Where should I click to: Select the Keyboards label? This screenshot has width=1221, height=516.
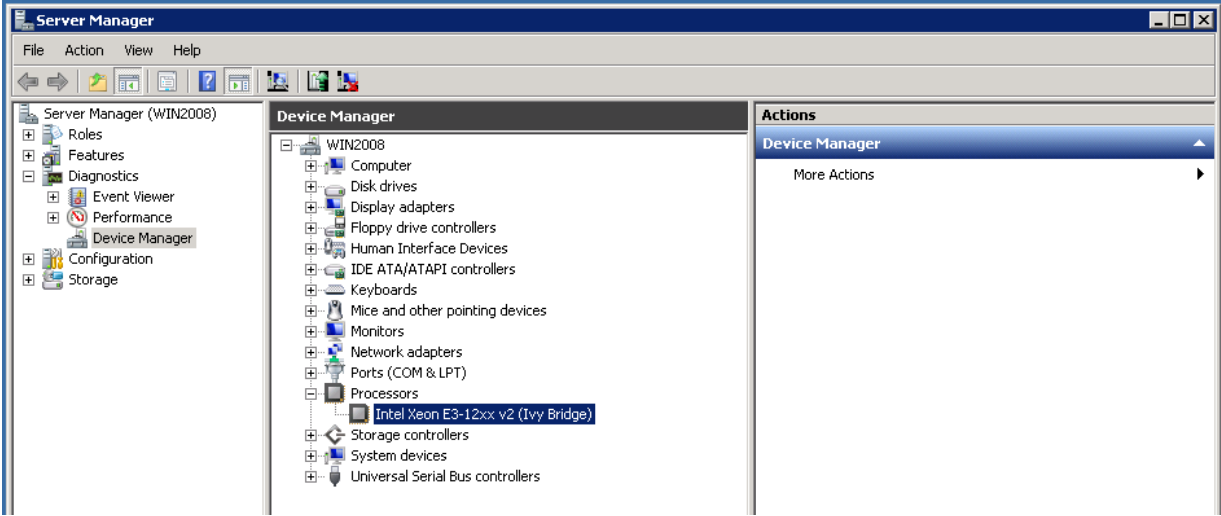[383, 290]
